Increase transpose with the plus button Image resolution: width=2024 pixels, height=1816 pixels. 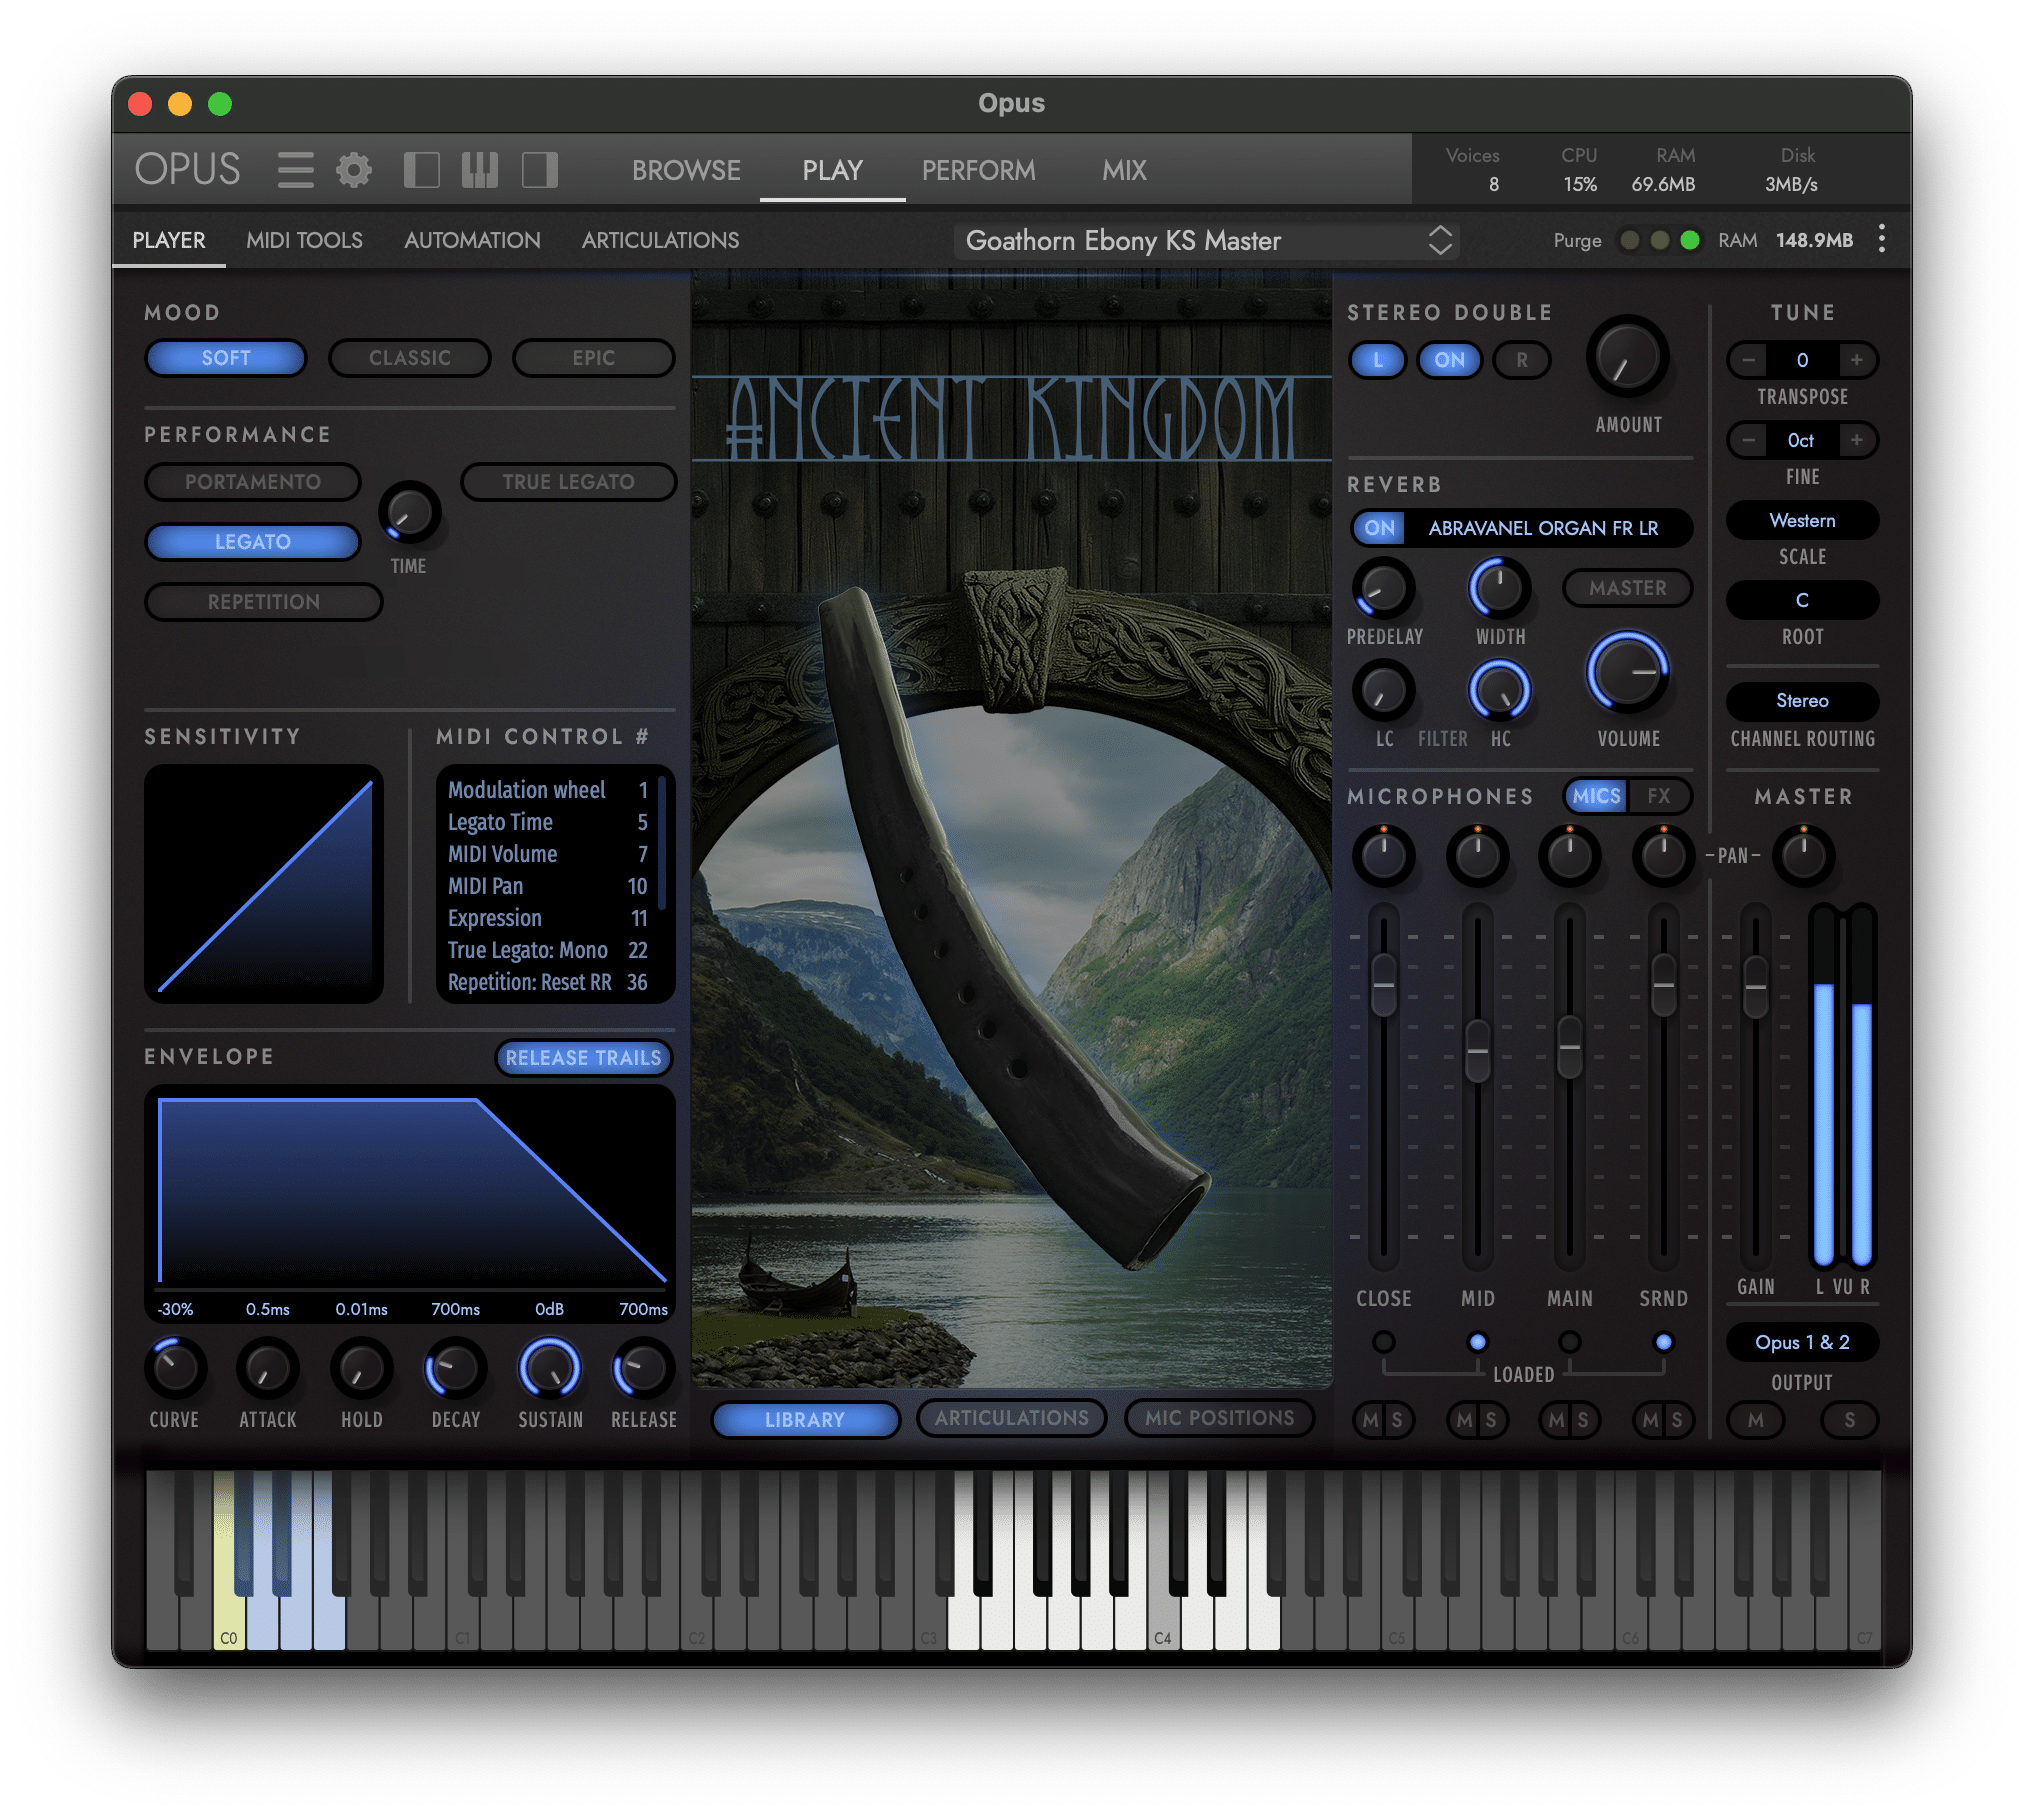pyautogui.click(x=1856, y=359)
